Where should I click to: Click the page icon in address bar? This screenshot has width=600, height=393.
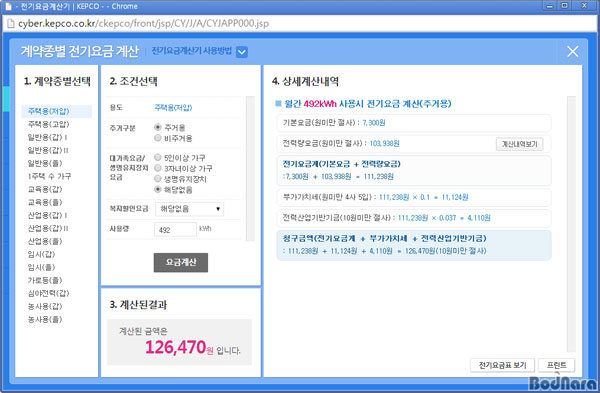[x=11, y=24]
